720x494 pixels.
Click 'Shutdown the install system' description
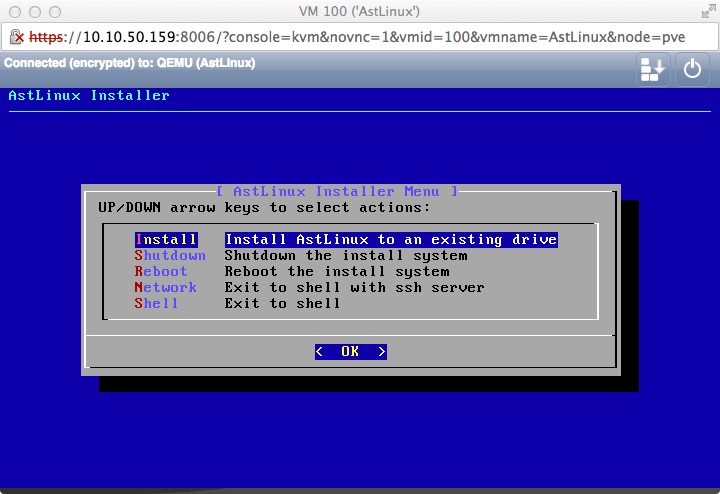pos(346,256)
